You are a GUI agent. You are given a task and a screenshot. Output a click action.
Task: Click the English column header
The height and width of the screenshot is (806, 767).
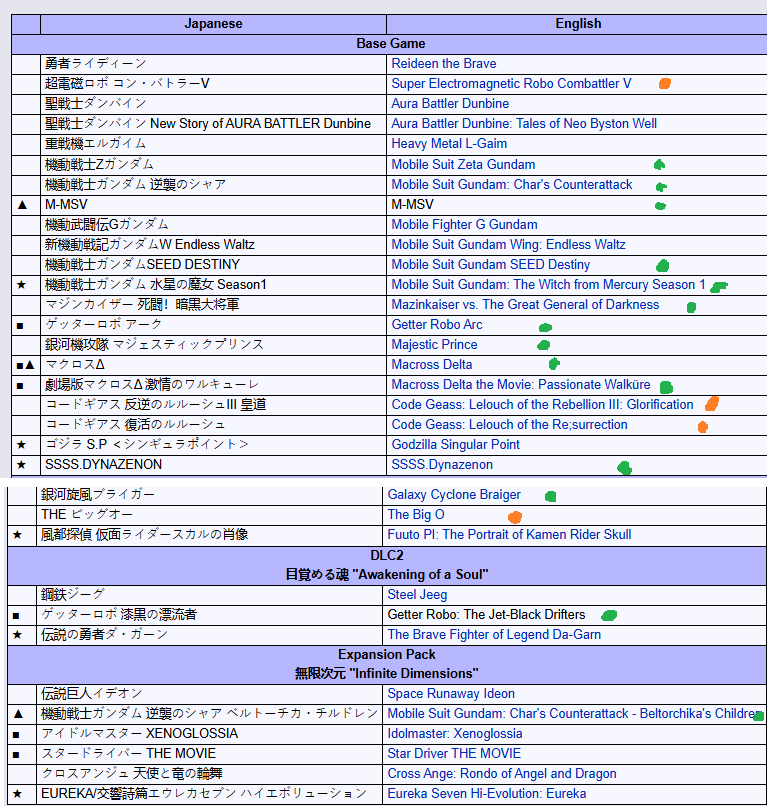click(578, 24)
